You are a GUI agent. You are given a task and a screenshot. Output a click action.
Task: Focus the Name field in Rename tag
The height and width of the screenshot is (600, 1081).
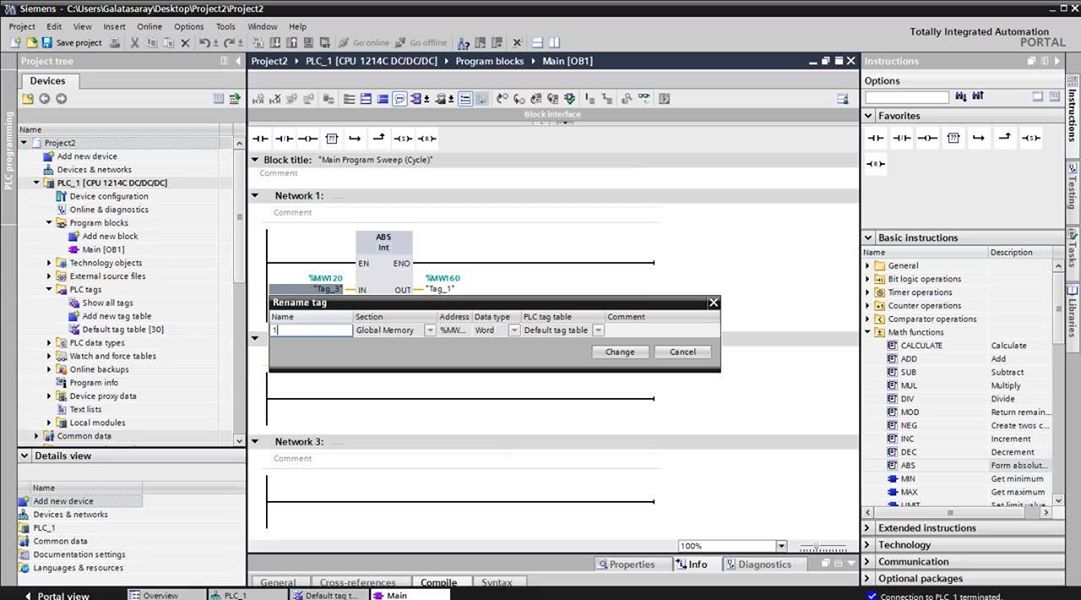[x=311, y=330]
